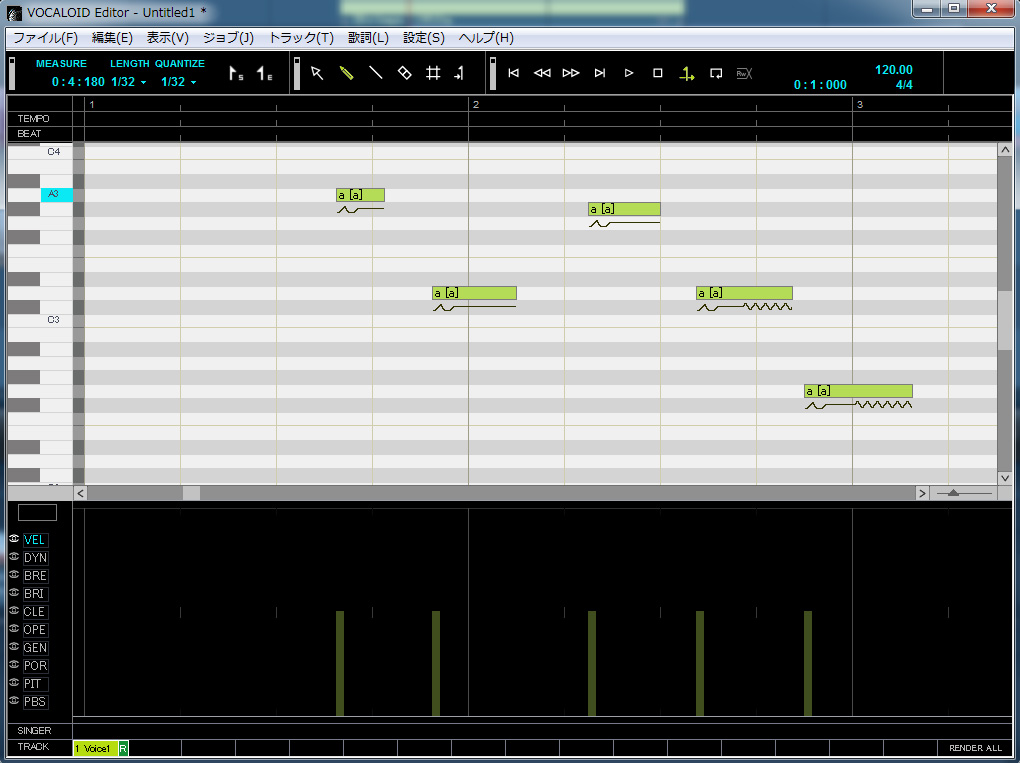
Task: Toggle the eye icon next to BRI
Action: click(x=14, y=593)
